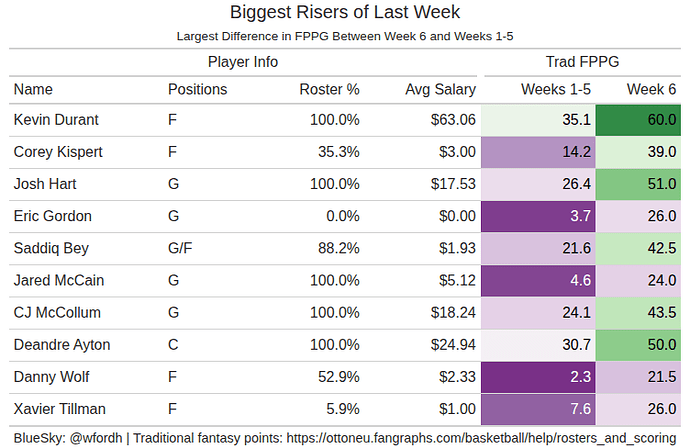Click the "Biggest Risers of Last Week" title
690x447 pixels.
pos(345,13)
